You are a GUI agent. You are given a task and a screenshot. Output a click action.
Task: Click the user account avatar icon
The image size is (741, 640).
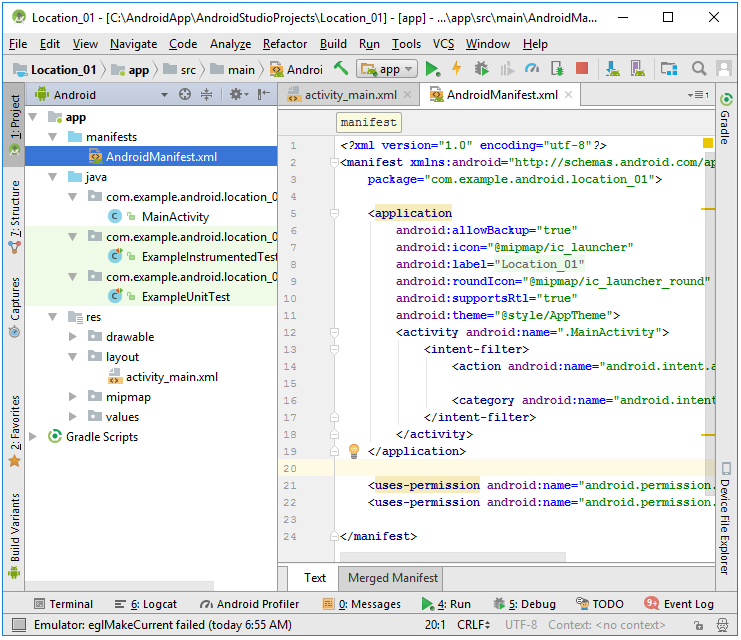pos(724,69)
